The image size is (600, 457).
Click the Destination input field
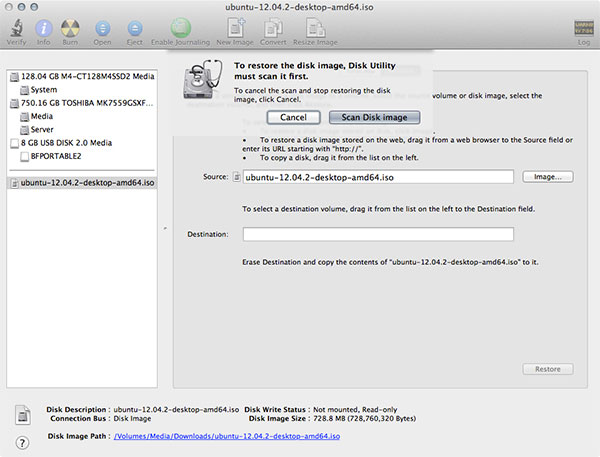click(x=378, y=234)
